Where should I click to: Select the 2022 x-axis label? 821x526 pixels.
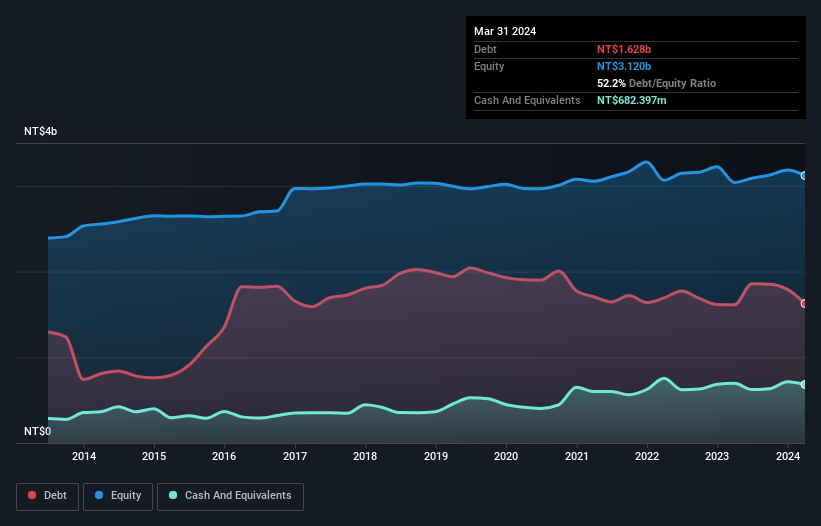pyautogui.click(x=647, y=456)
